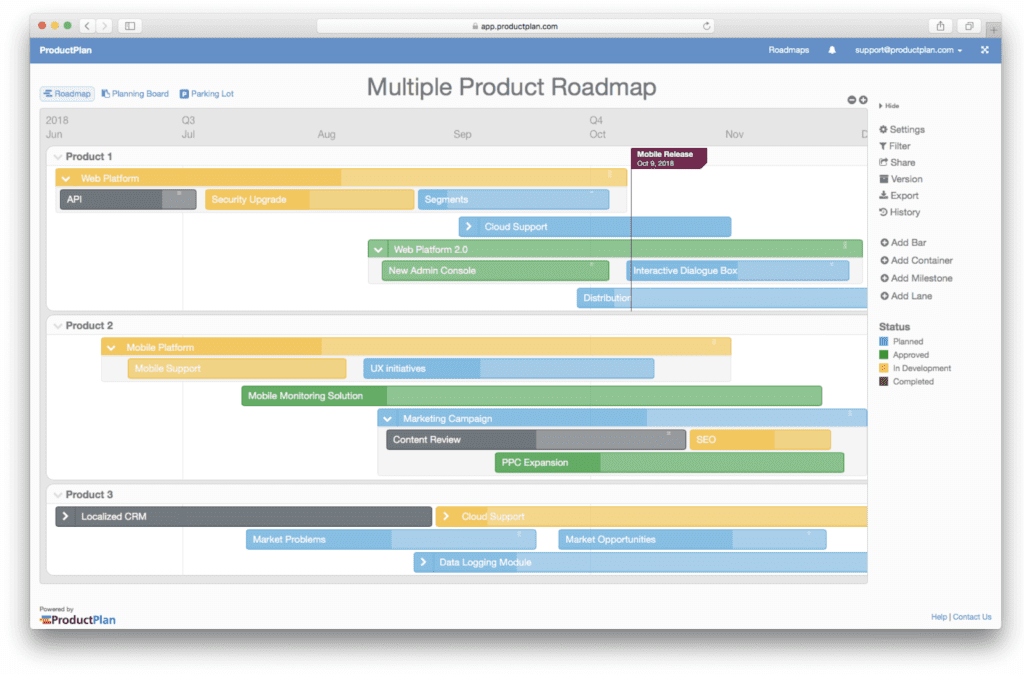The width and height of the screenshot is (1024, 674).
Task: Click the Add Bar option
Action: pos(905,242)
